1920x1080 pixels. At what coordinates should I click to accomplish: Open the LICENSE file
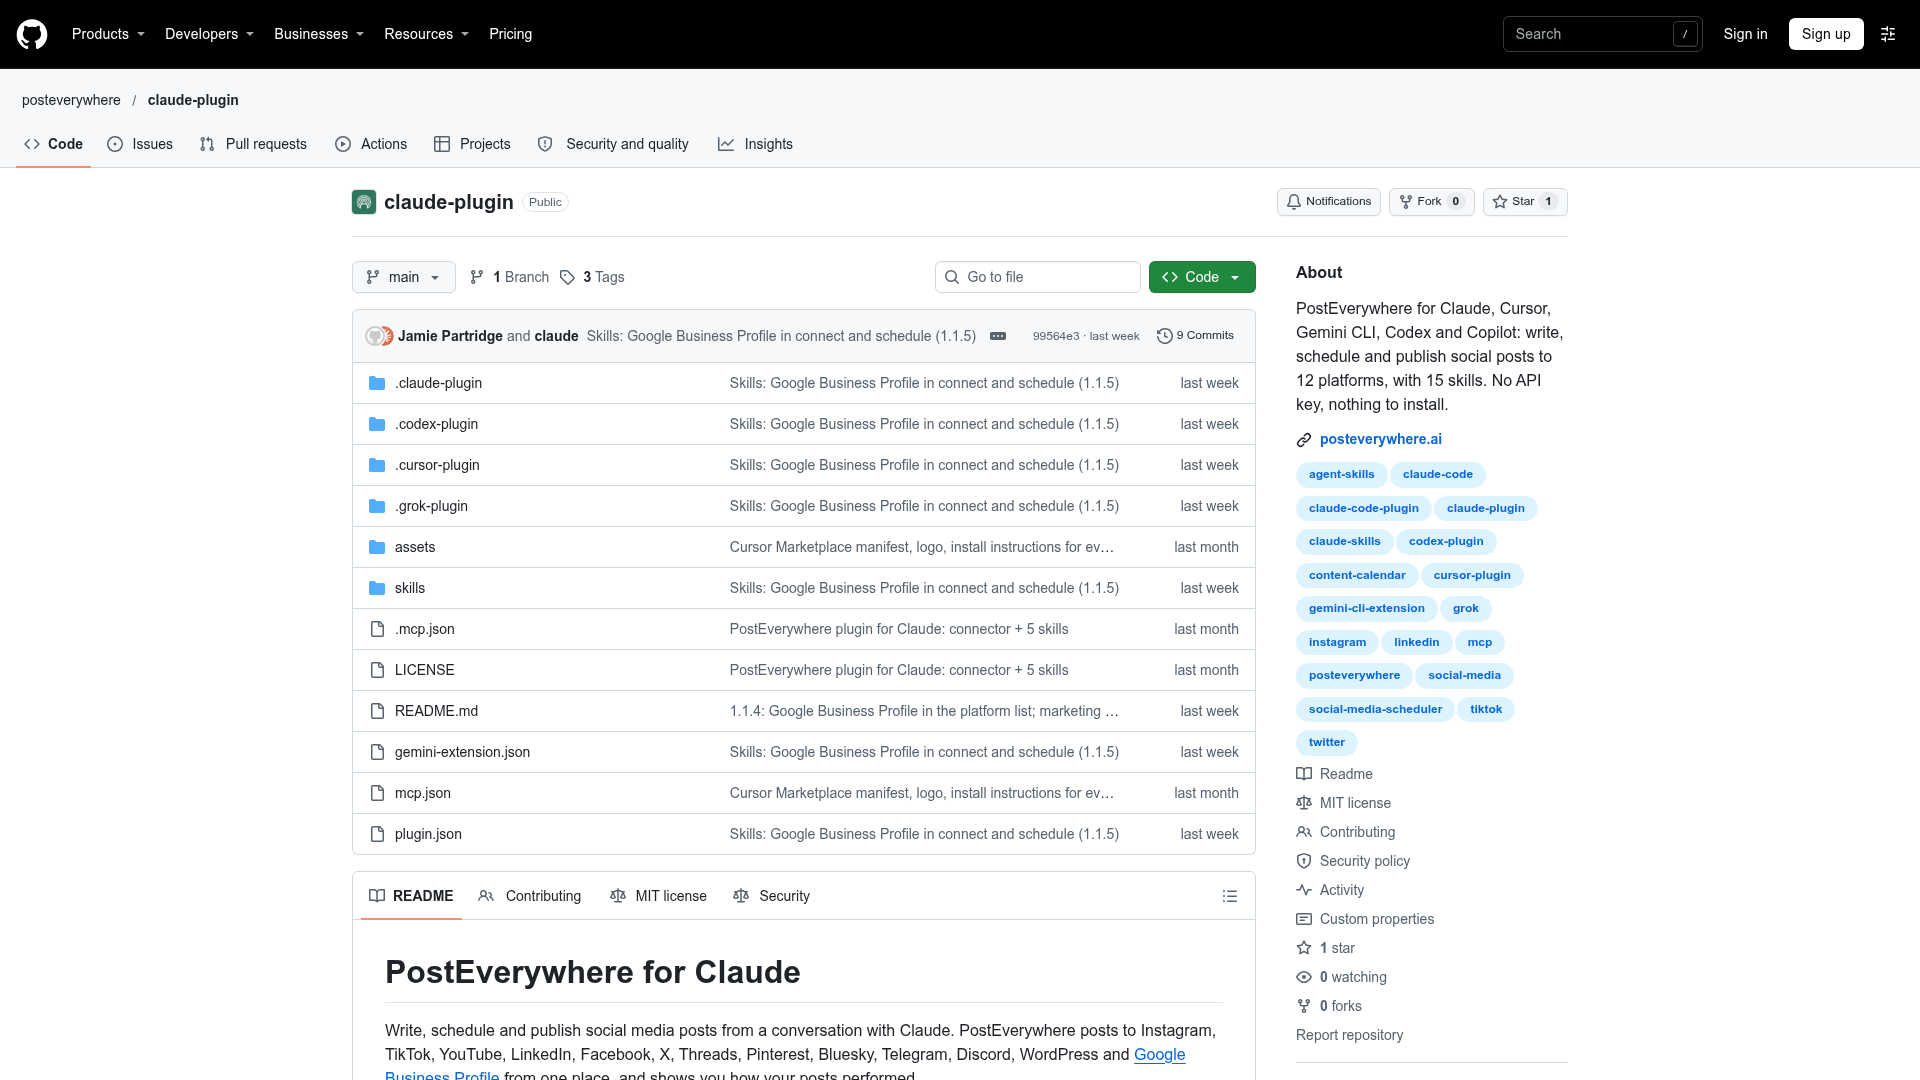424,670
